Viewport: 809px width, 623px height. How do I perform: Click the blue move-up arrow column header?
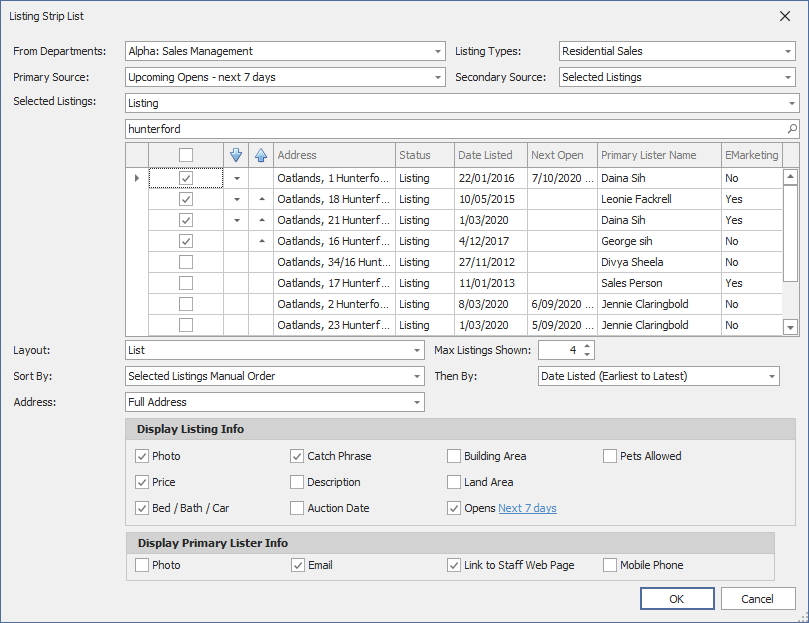tap(261, 155)
